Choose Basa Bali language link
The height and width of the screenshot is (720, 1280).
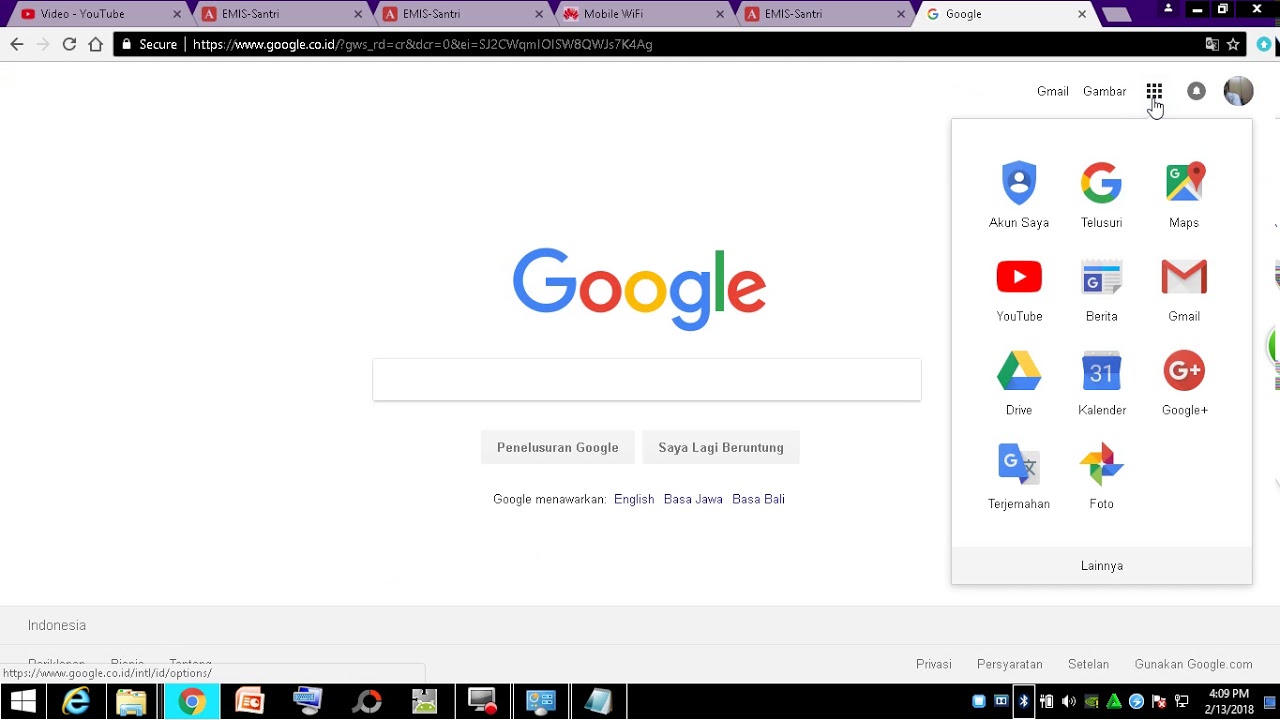click(758, 499)
